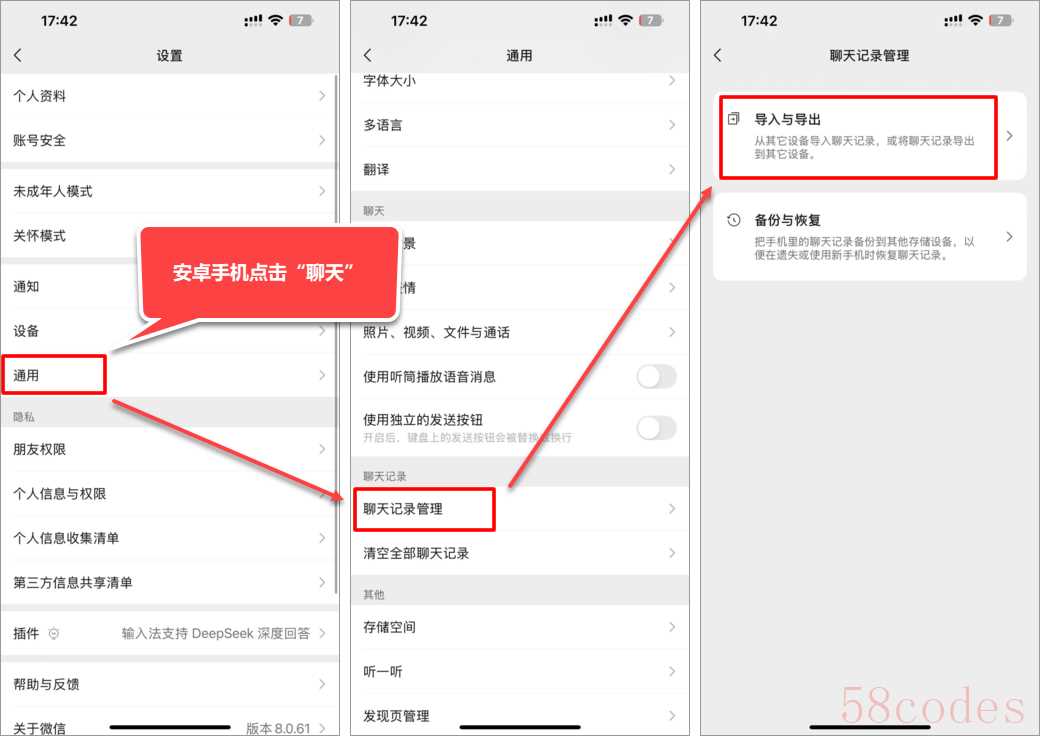Viewport: 1040px width, 736px height.
Task: Tap chevron on the 导入与导出 card
Action: point(1009,135)
